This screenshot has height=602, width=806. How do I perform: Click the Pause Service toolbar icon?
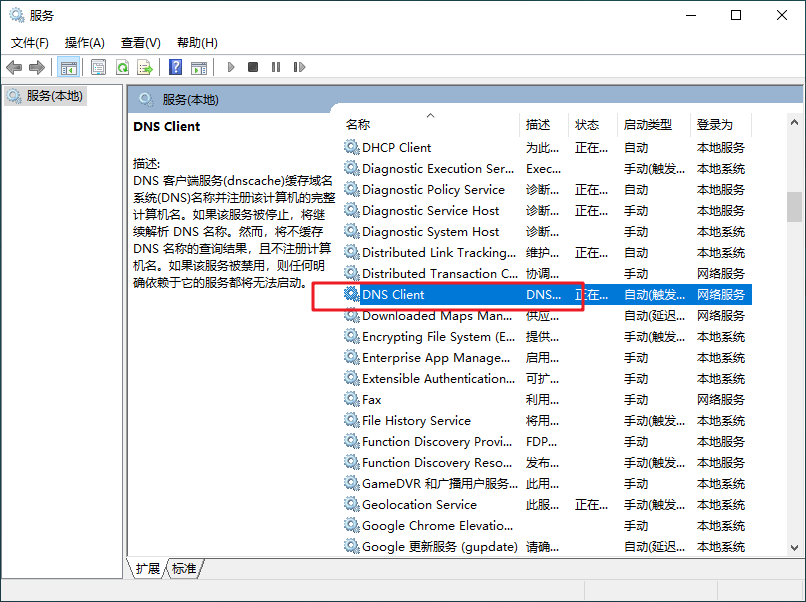pos(276,67)
